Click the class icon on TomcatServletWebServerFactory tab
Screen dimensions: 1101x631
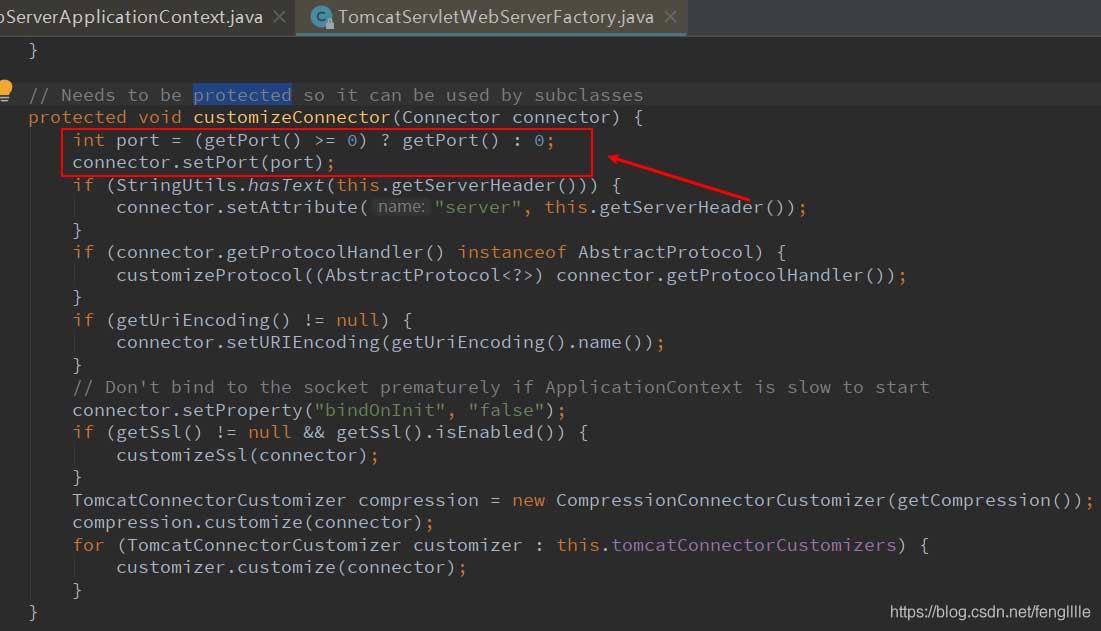pyautogui.click(x=321, y=17)
